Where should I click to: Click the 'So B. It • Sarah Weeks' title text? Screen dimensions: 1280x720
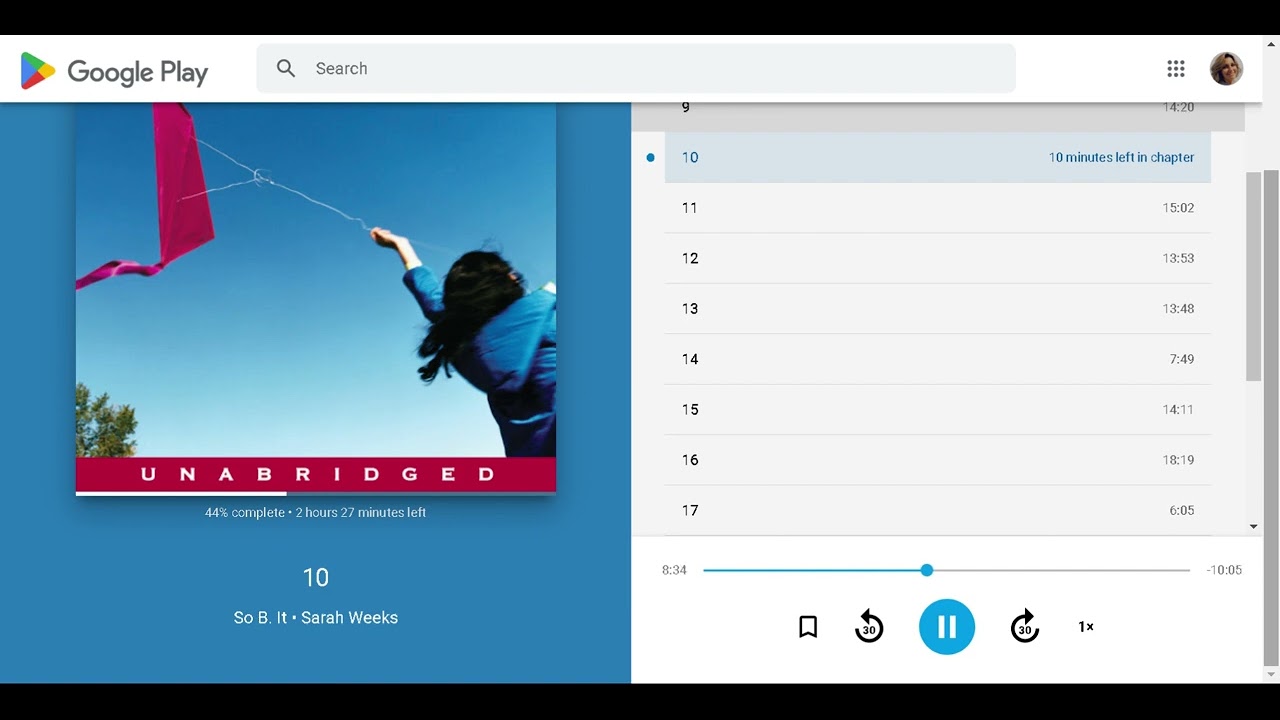[316, 618]
